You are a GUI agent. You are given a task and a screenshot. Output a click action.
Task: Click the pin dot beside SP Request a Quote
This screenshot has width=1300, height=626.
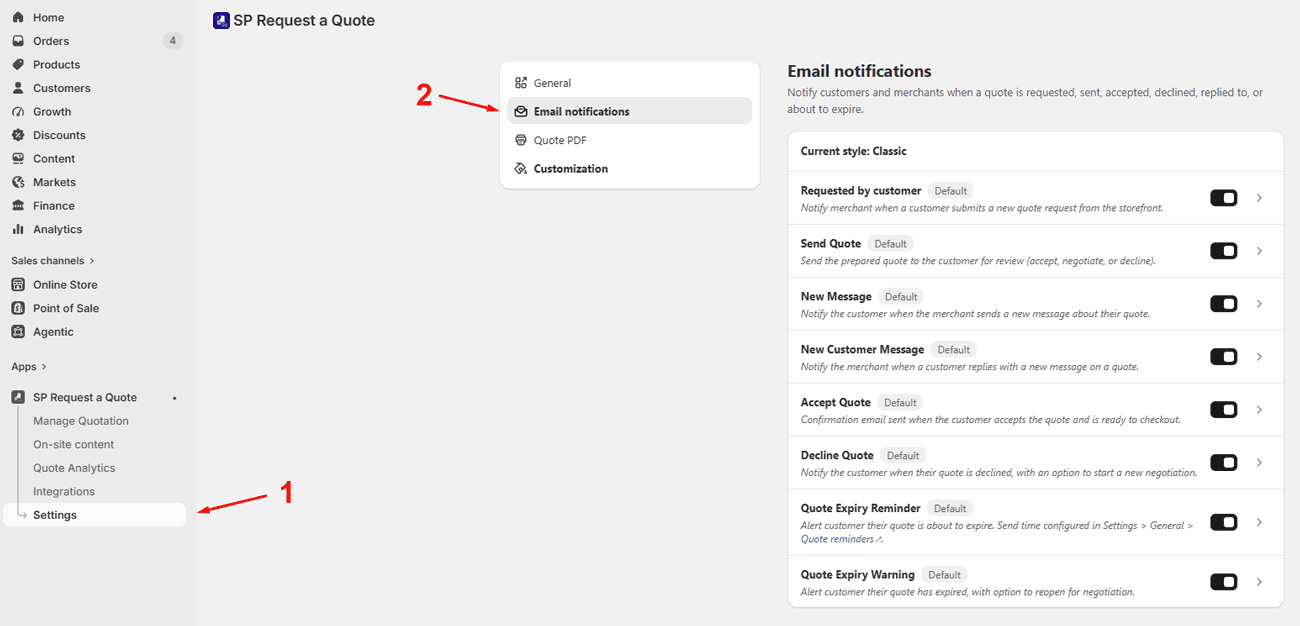tap(174, 398)
